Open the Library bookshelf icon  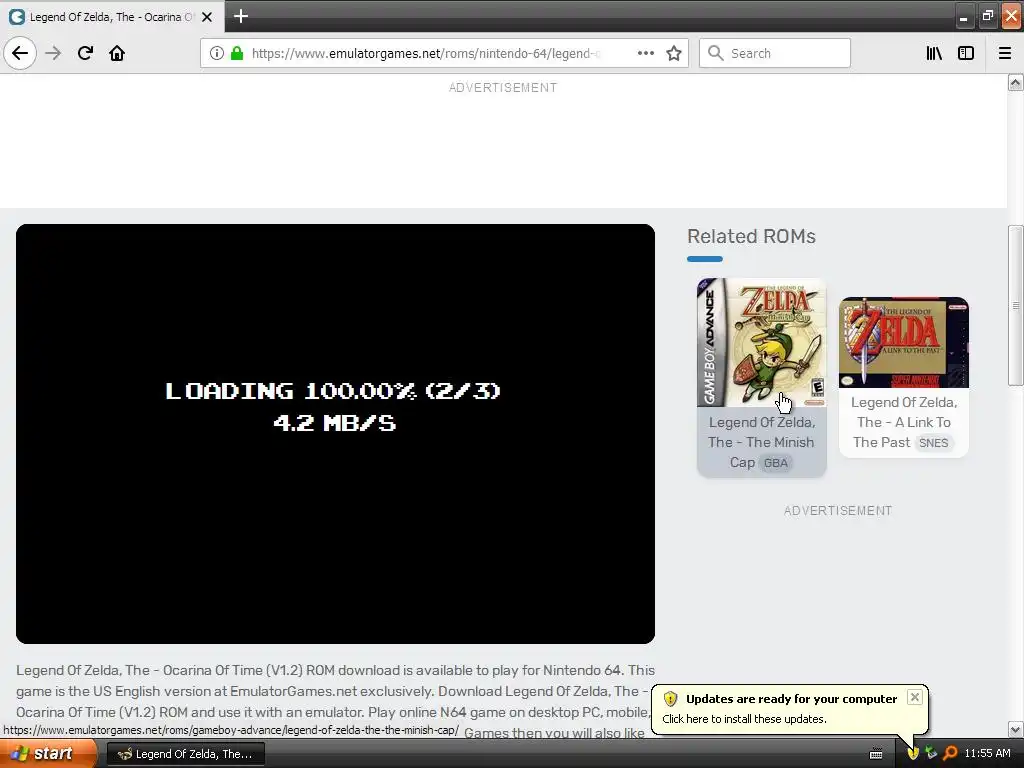pos(934,53)
